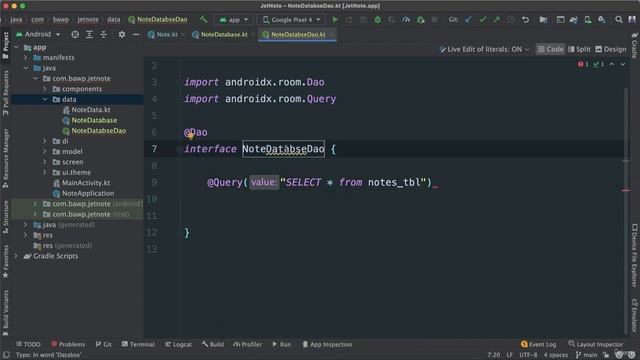
Task: Open the Layout Inspector
Action: [x=596, y=344]
